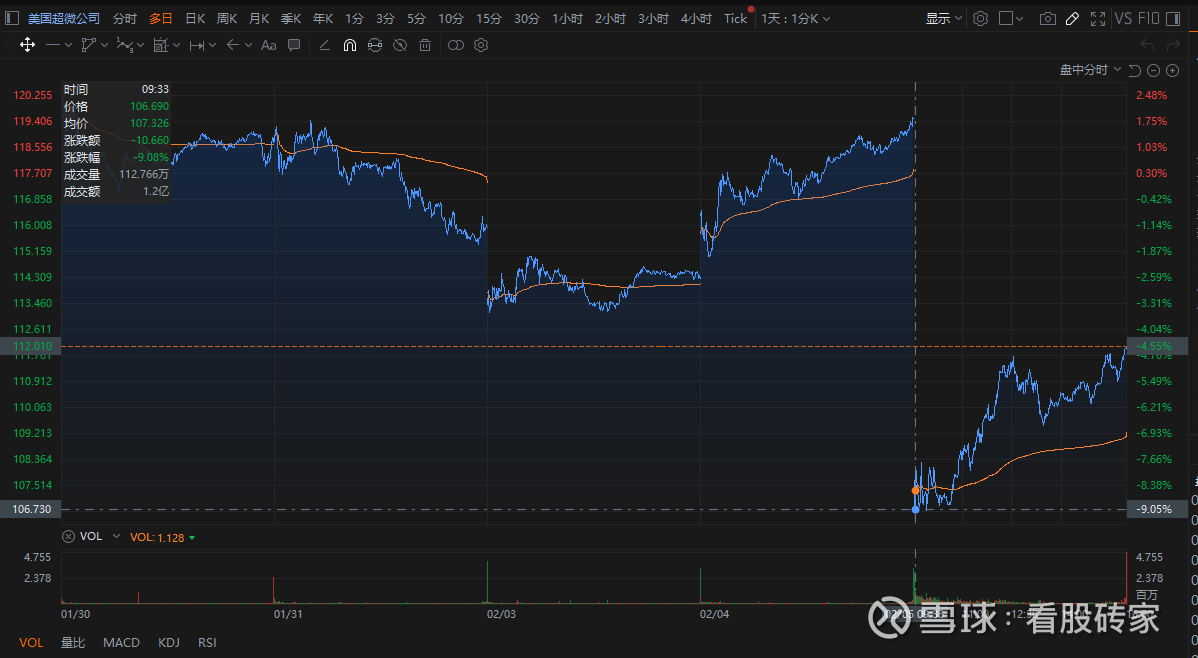The image size is (1198, 658).
Task: Expand the layout square dropdown arrow
Action: pos(1020,19)
